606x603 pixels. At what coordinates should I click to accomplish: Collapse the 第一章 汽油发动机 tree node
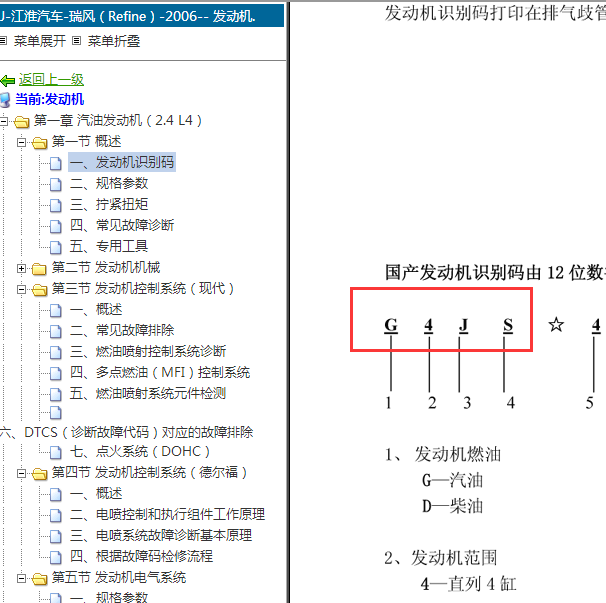3,121
